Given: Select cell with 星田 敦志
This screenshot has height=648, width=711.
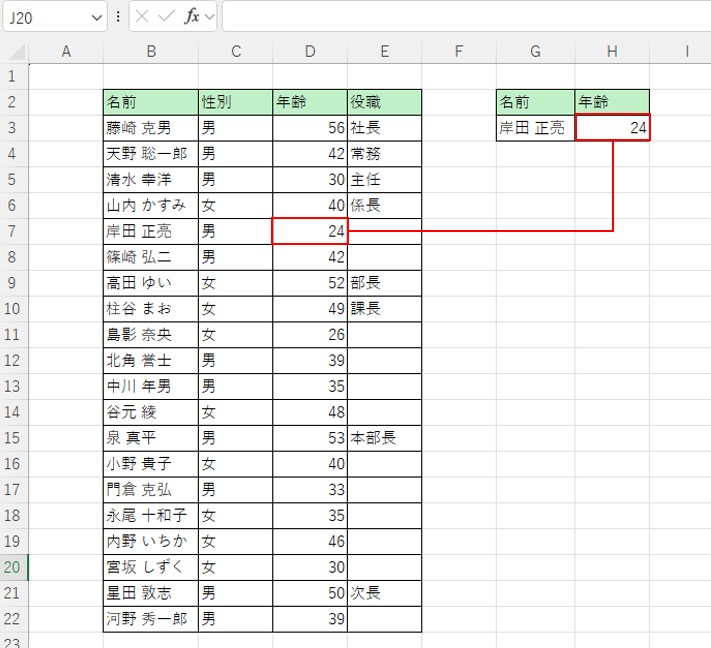Looking at the screenshot, I should pyautogui.click(x=151, y=593).
